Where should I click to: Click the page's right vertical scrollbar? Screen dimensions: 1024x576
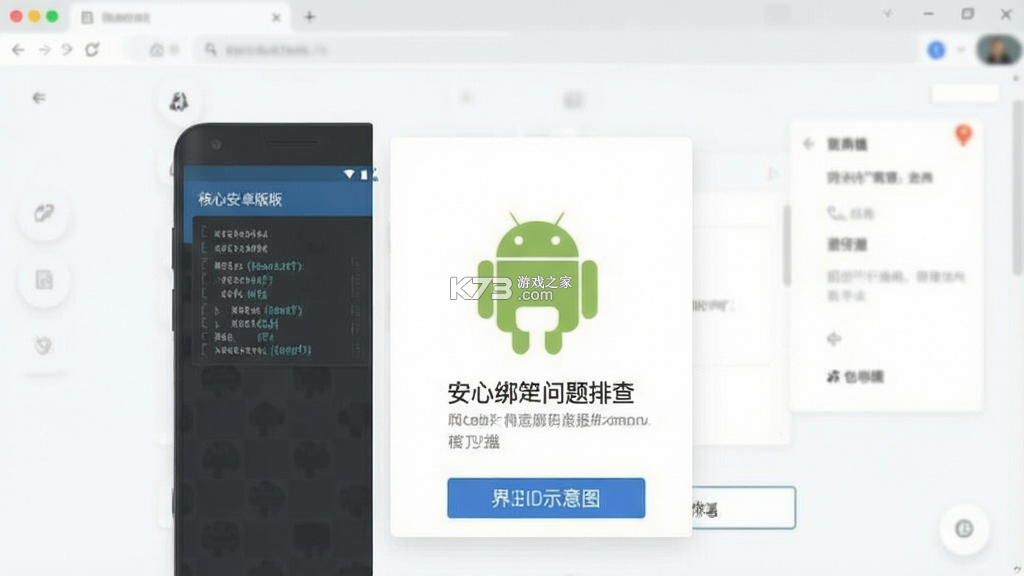point(1017,188)
